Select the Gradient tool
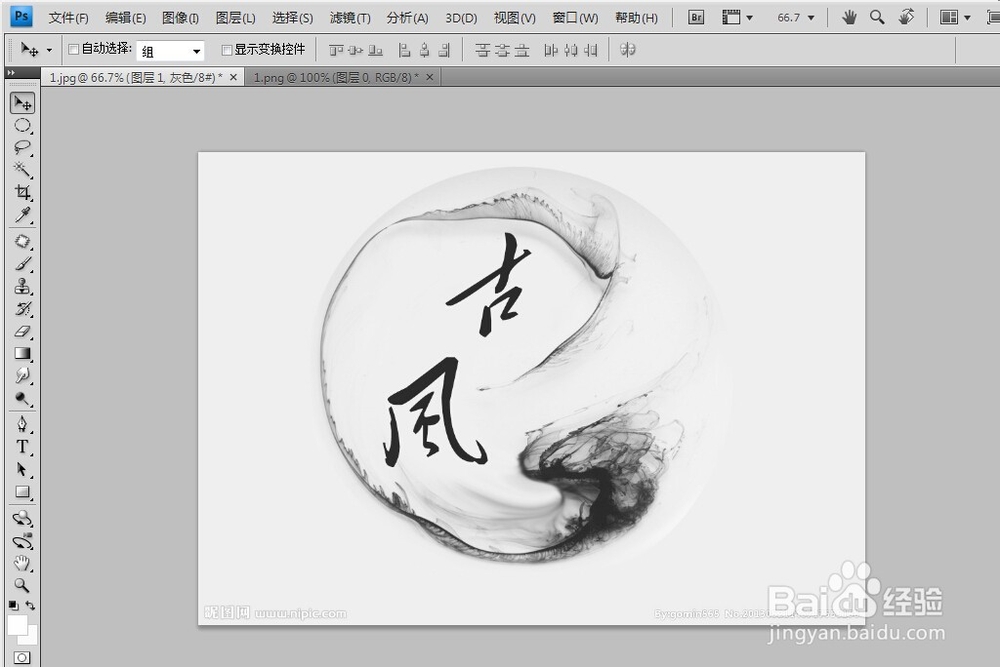 23,353
